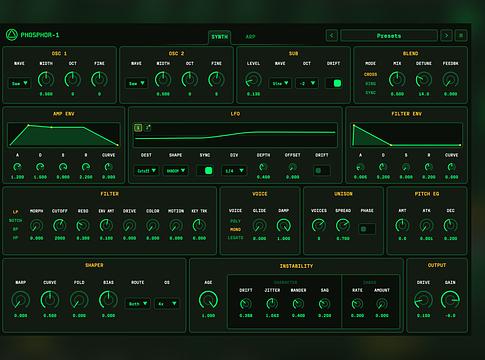Click the Shaper fold knob
Image resolution: width=485 pixels, height=360 pixels.
coord(79,300)
